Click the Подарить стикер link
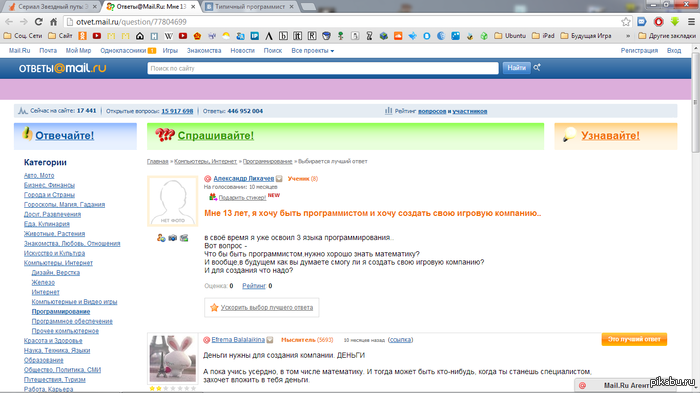This screenshot has height=393, width=700. [242, 197]
